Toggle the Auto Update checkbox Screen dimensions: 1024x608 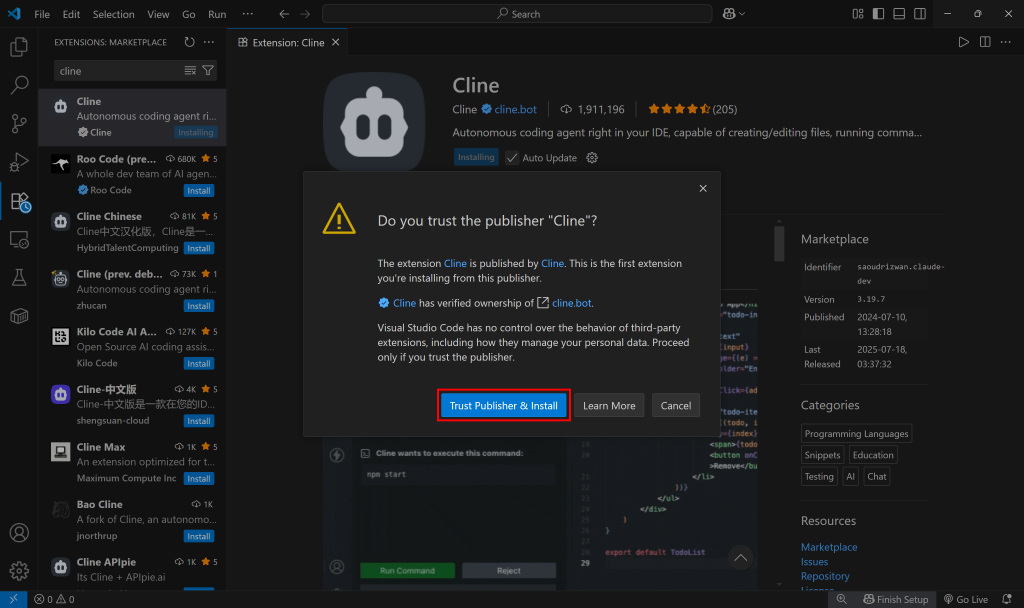click(512, 158)
